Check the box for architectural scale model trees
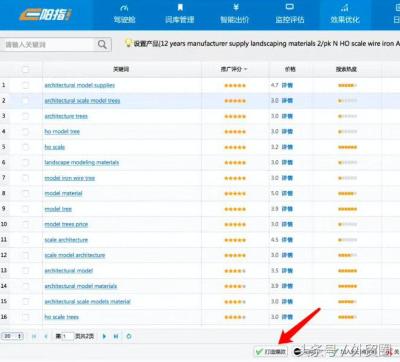 pos(25,101)
